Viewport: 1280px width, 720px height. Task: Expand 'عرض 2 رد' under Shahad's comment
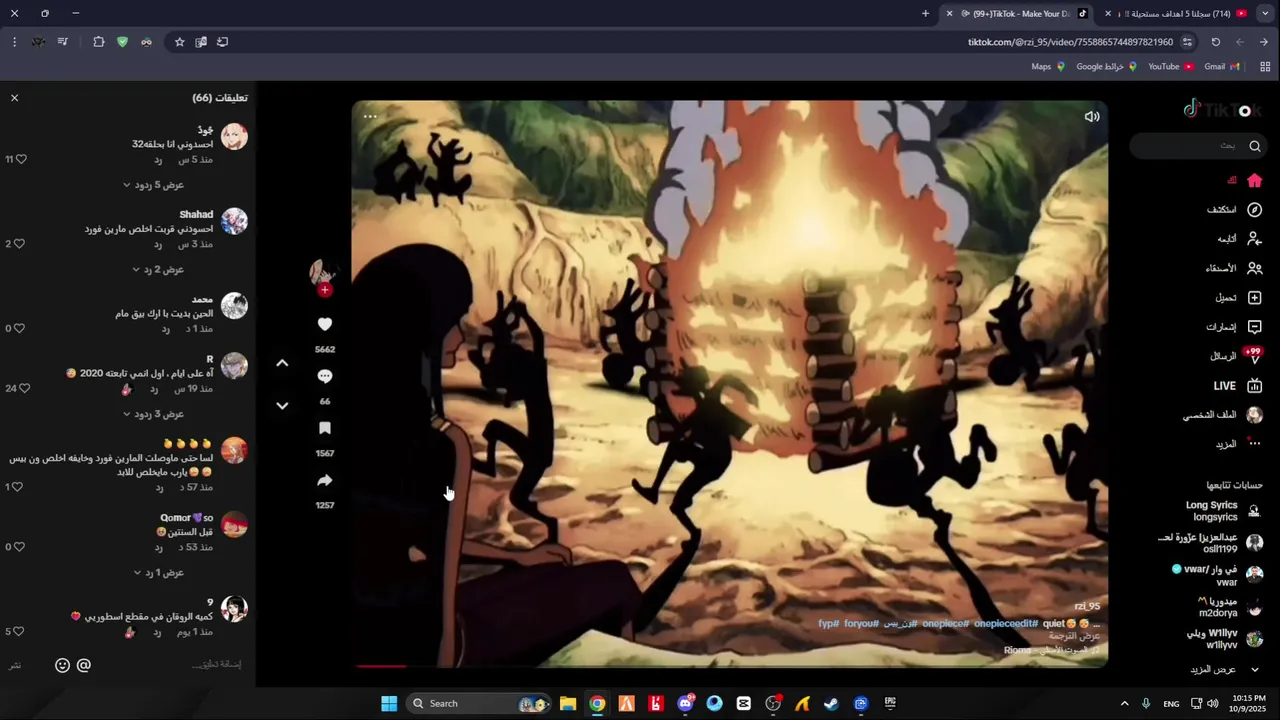[x=158, y=269]
